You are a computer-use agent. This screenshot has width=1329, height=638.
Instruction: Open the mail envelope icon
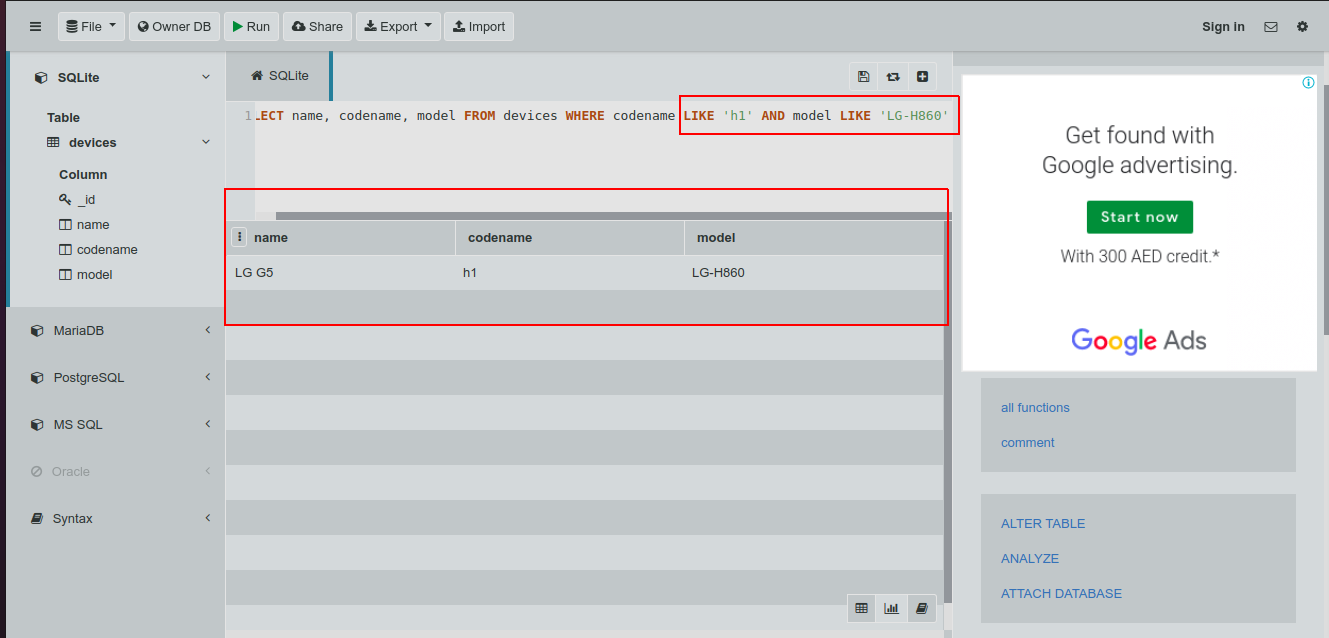point(1271,27)
